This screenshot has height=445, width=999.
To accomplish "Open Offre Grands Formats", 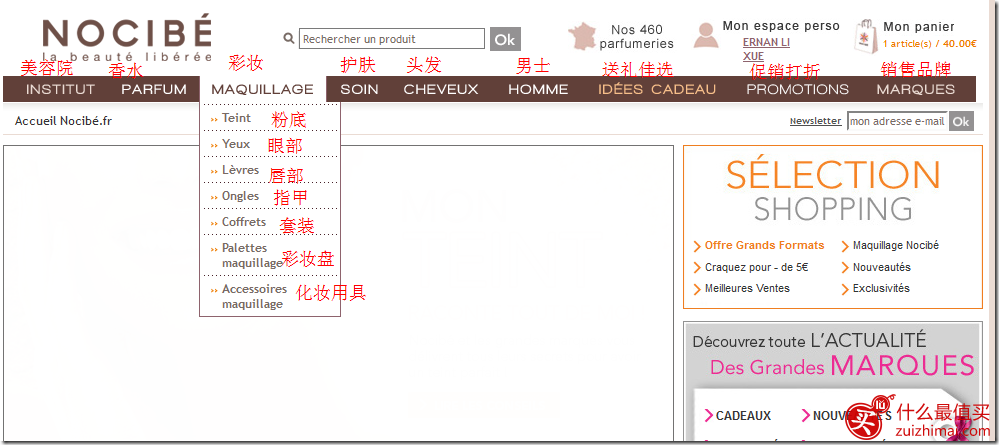I will click(764, 245).
